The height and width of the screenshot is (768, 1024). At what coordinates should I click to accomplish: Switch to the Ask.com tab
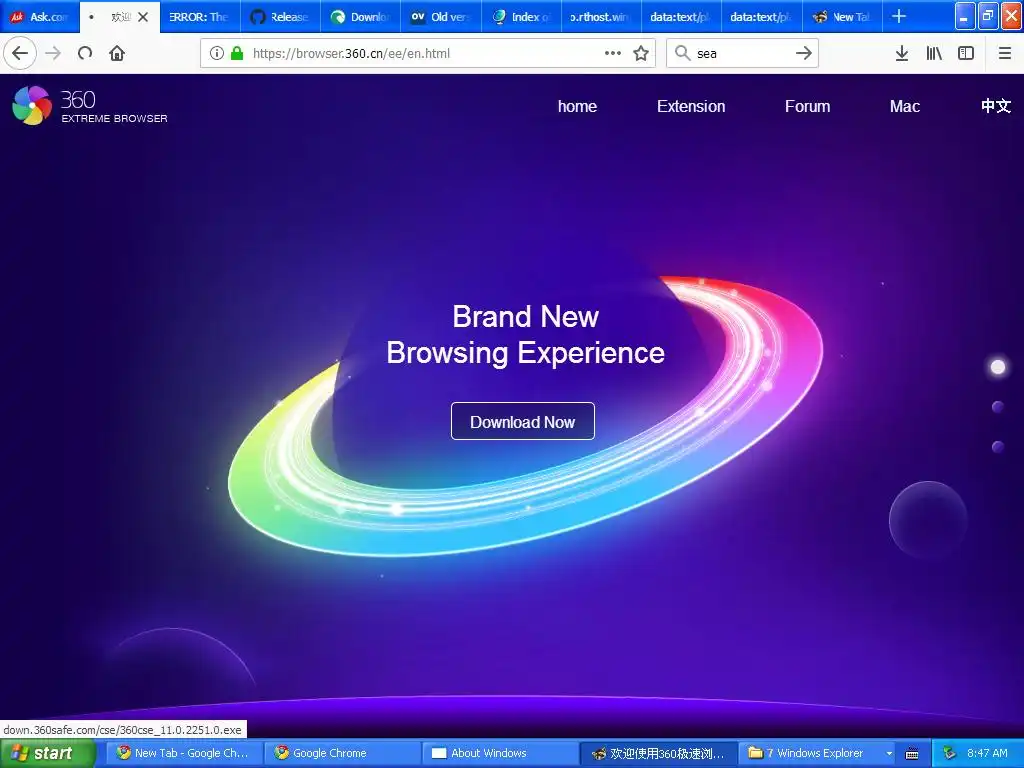40,17
